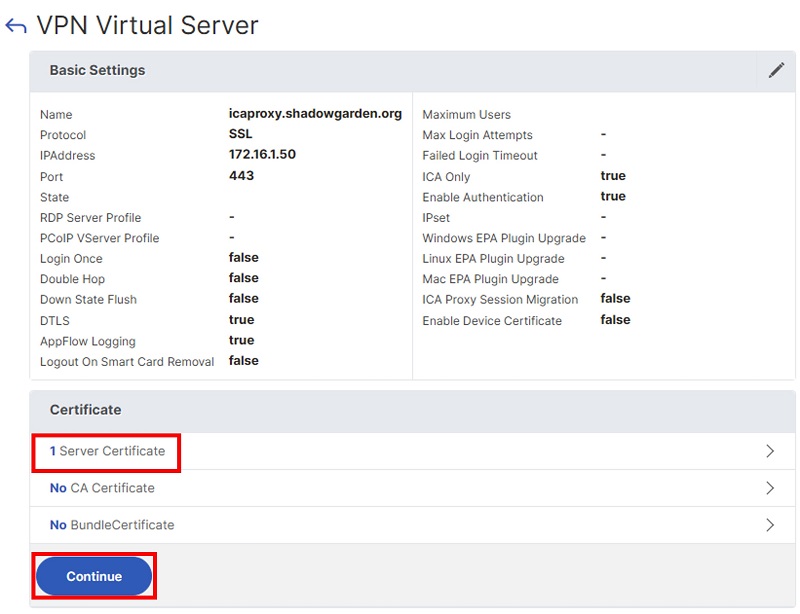
Task: Click the Down State Flush false value
Action: (243, 298)
